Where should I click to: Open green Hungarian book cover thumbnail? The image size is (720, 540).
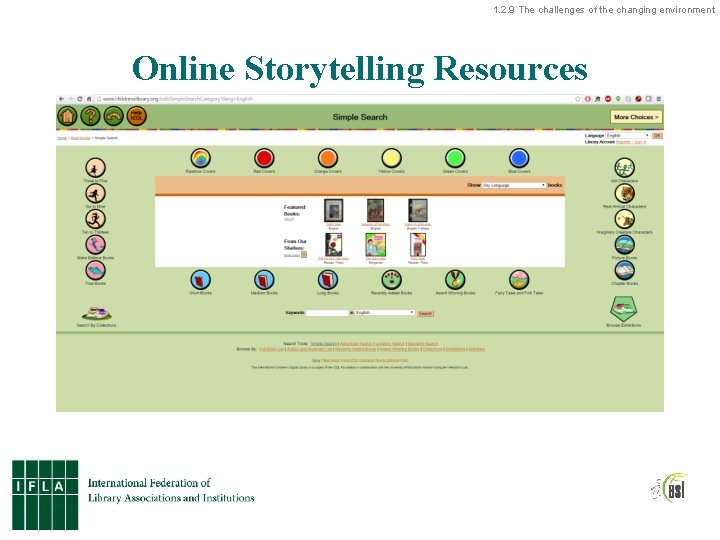click(375, 245)
